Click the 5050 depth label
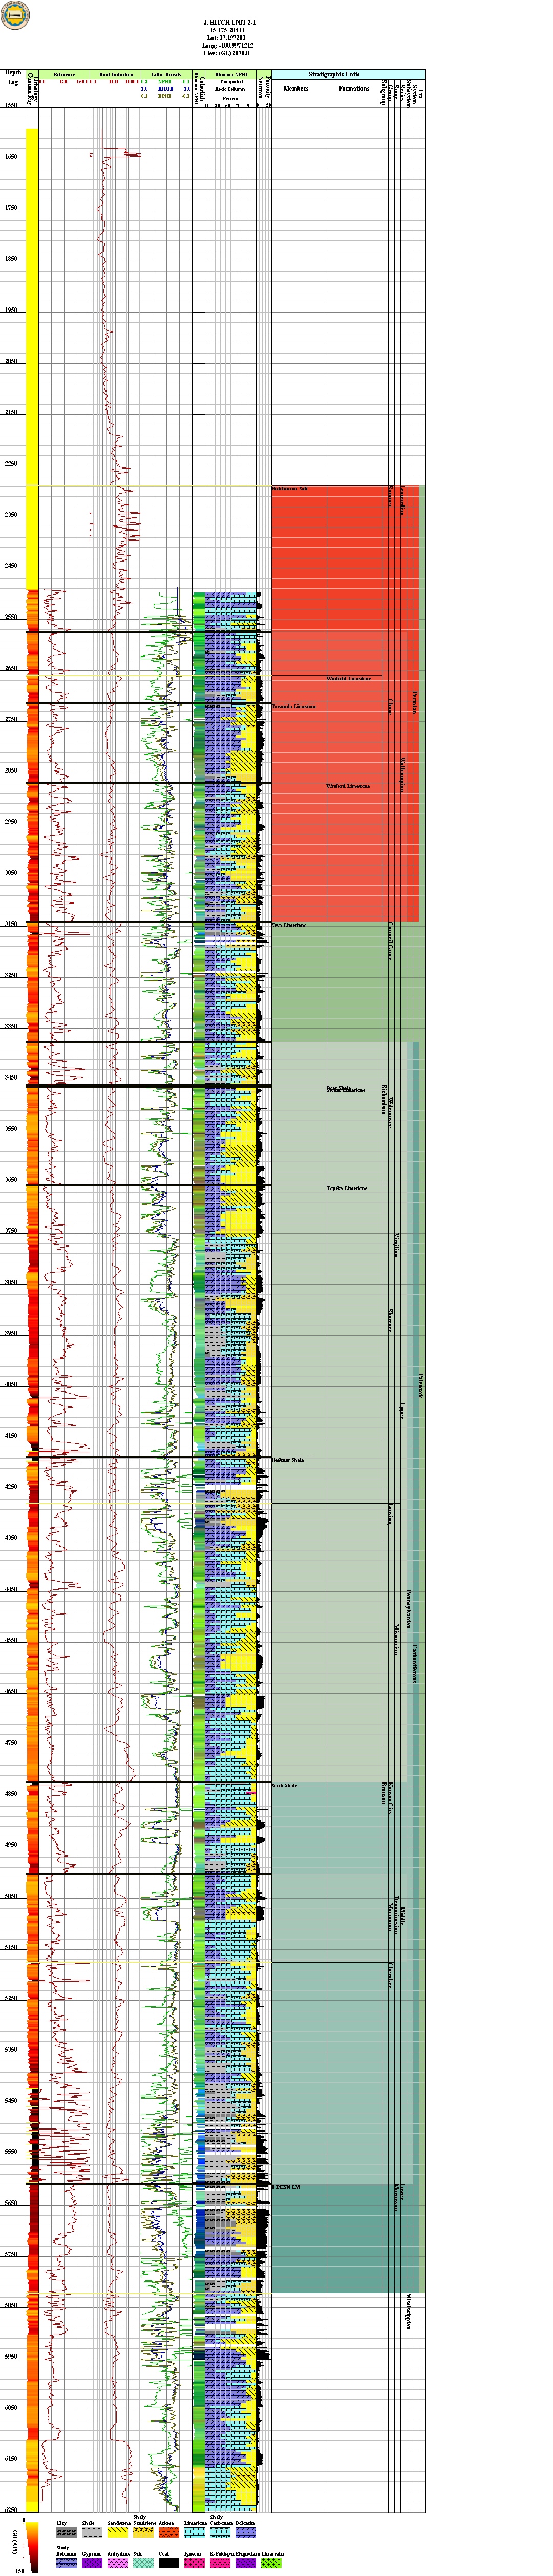 point(11,1896)
